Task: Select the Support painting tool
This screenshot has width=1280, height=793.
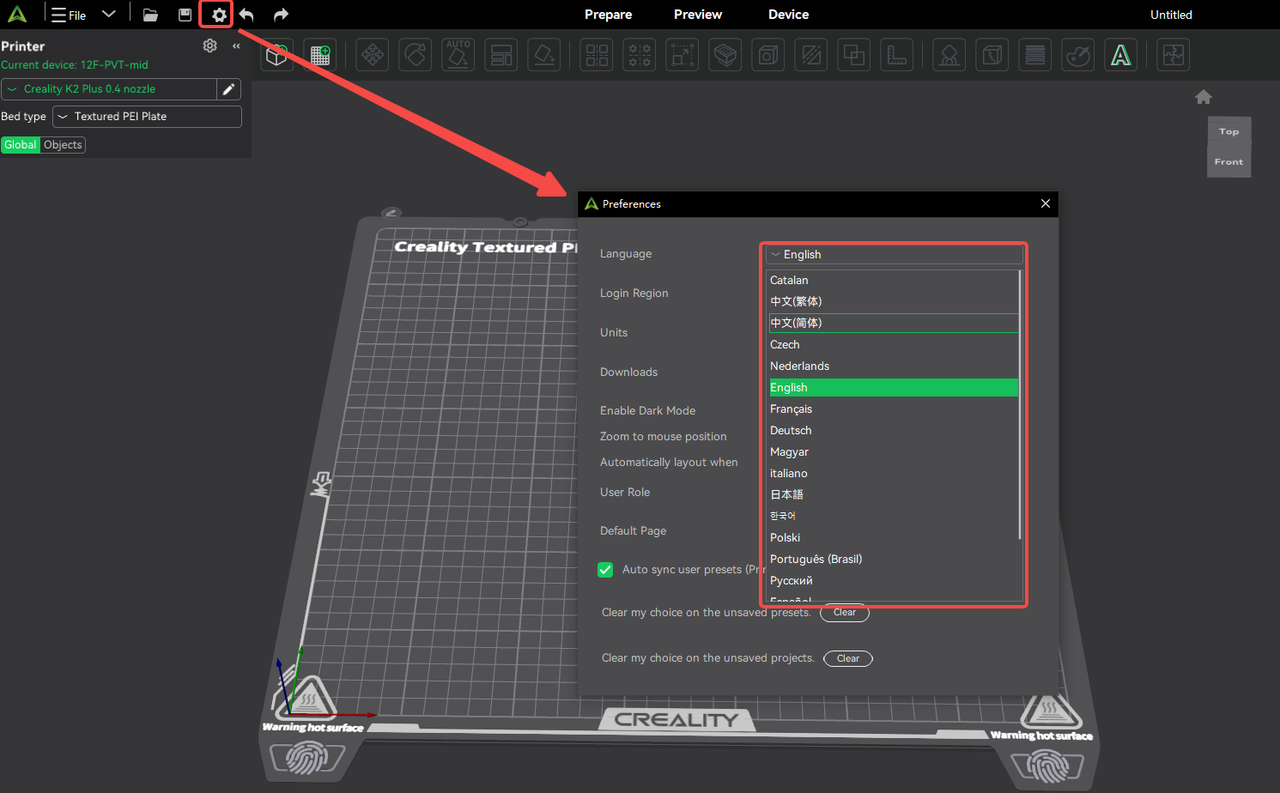Action: (x=949, y=55)
